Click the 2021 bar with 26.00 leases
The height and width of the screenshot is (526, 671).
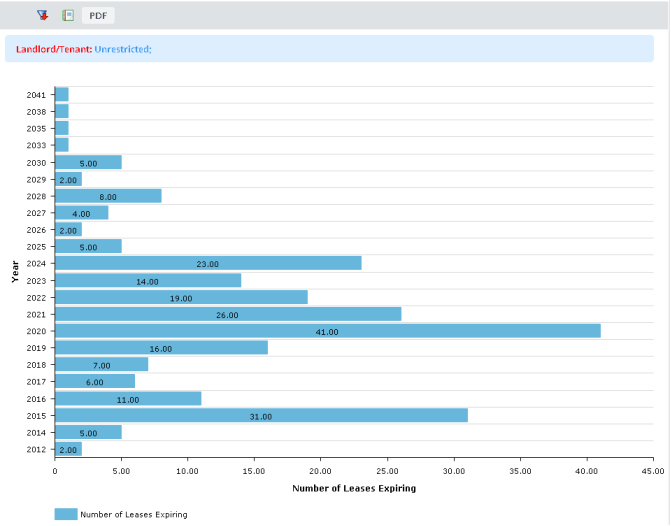pyautogui.click(x=227, y=314)
